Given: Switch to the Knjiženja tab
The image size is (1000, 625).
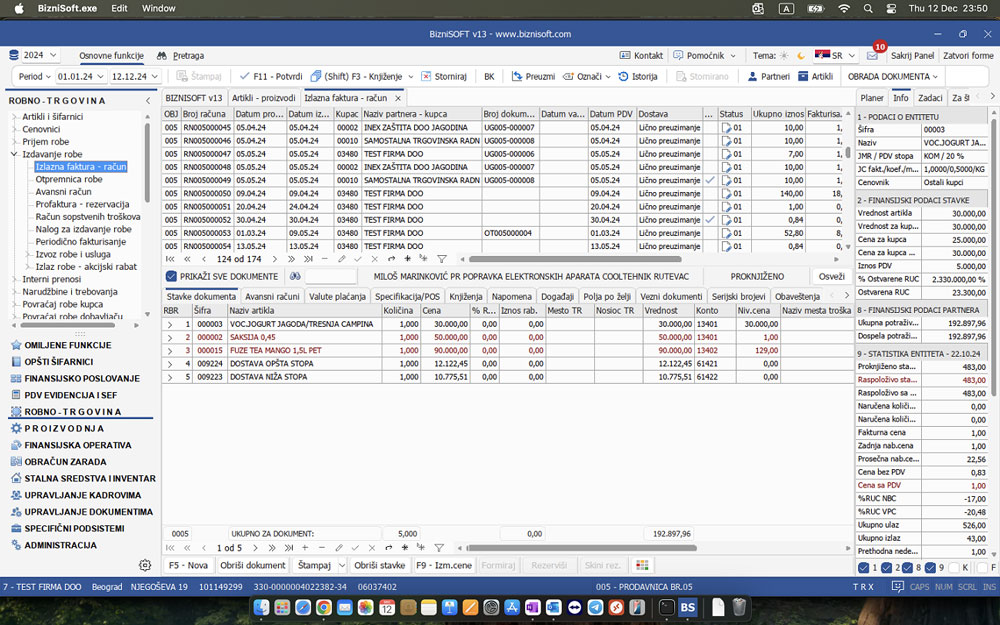Looking at the screenshot, I should pos(465,296).
